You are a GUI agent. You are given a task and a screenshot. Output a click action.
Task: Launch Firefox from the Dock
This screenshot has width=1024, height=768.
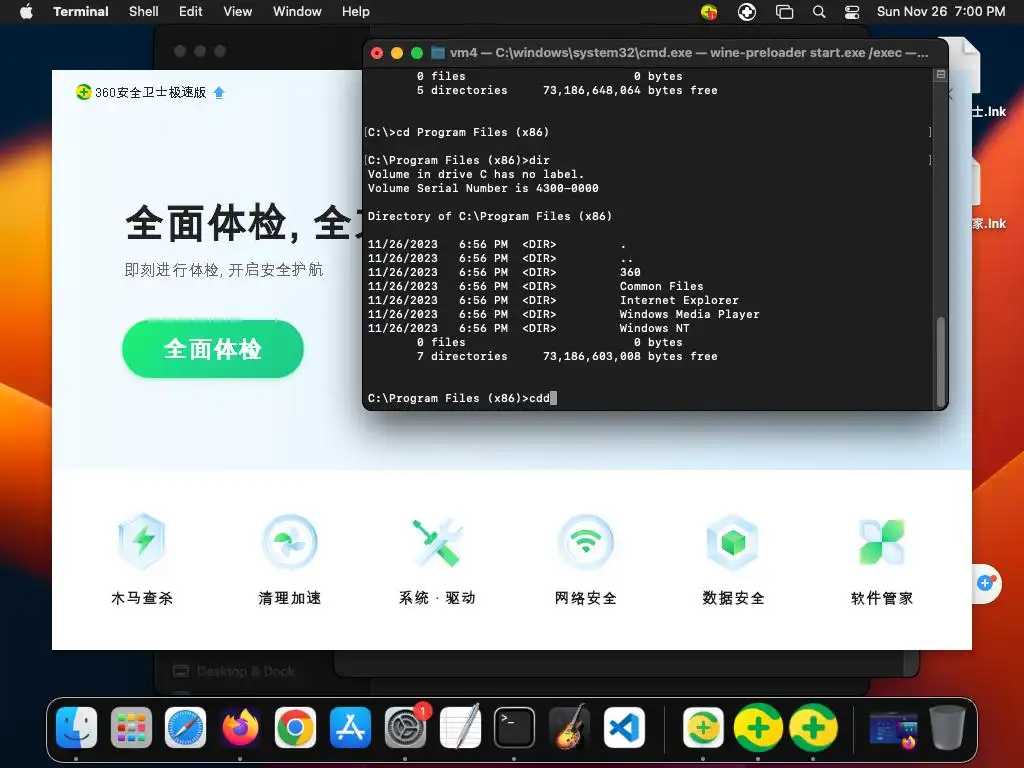[x=240, y=728]
